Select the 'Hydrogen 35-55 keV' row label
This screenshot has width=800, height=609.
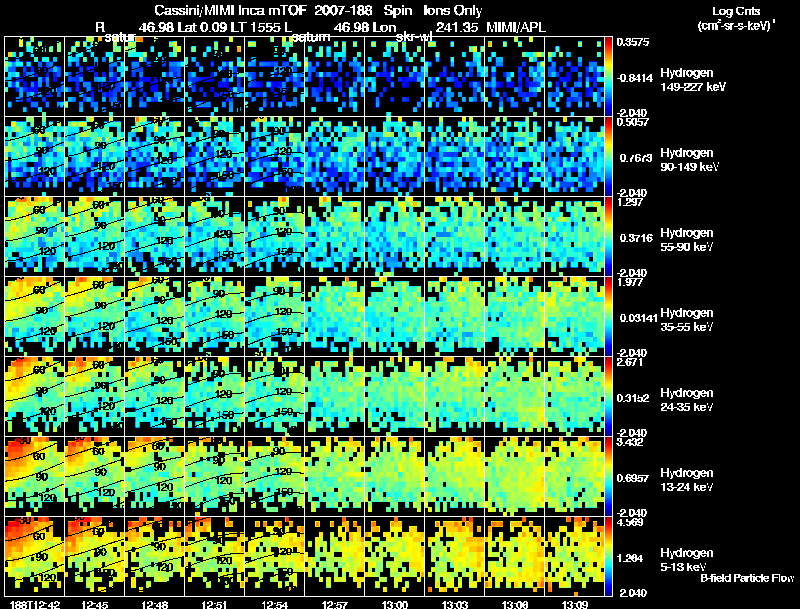pos(687,320)
